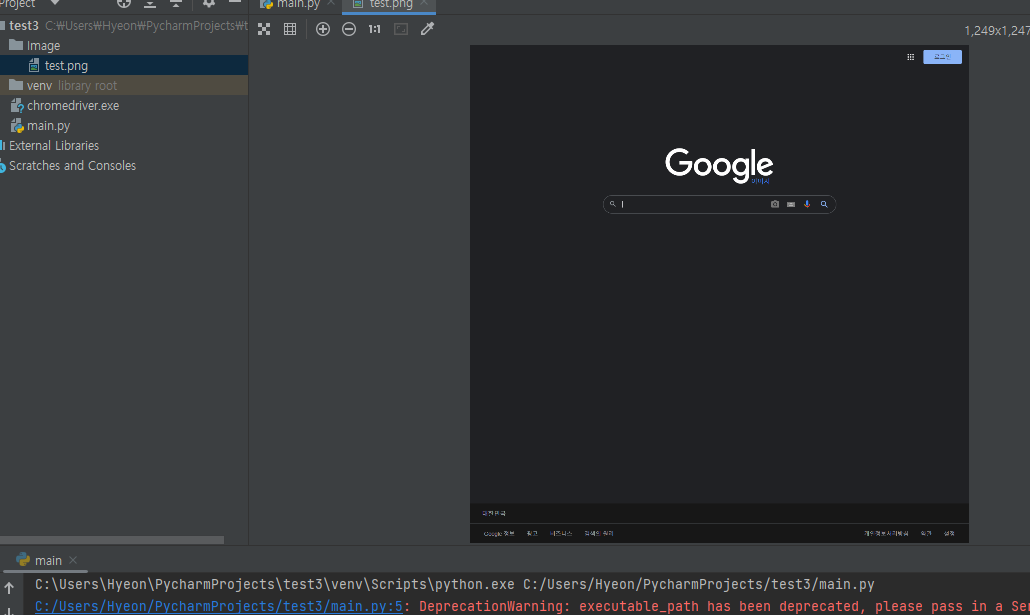Toggle chessboard transparency in image viewer
Viewport: 1030px width, 615px height.
point(264,29)
